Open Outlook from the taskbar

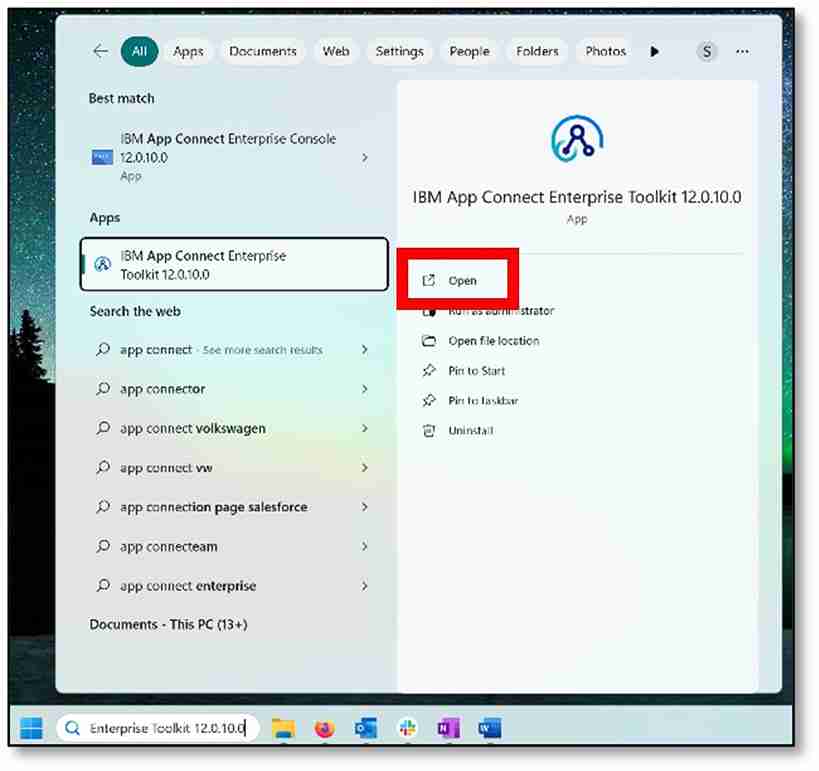point(366,728)
